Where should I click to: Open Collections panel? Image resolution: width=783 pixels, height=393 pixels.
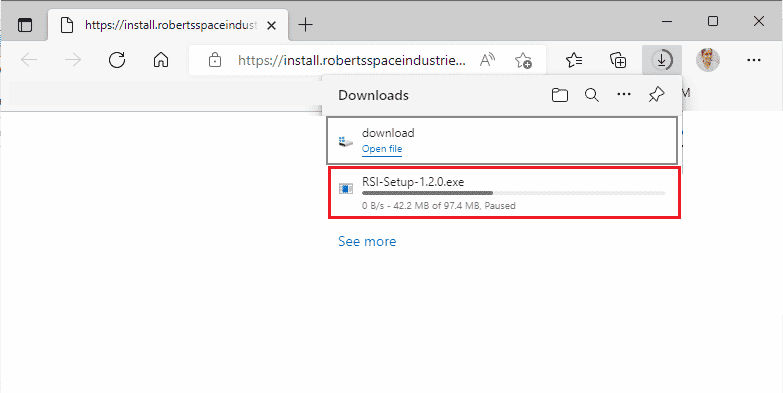click(x=618, y=60)
